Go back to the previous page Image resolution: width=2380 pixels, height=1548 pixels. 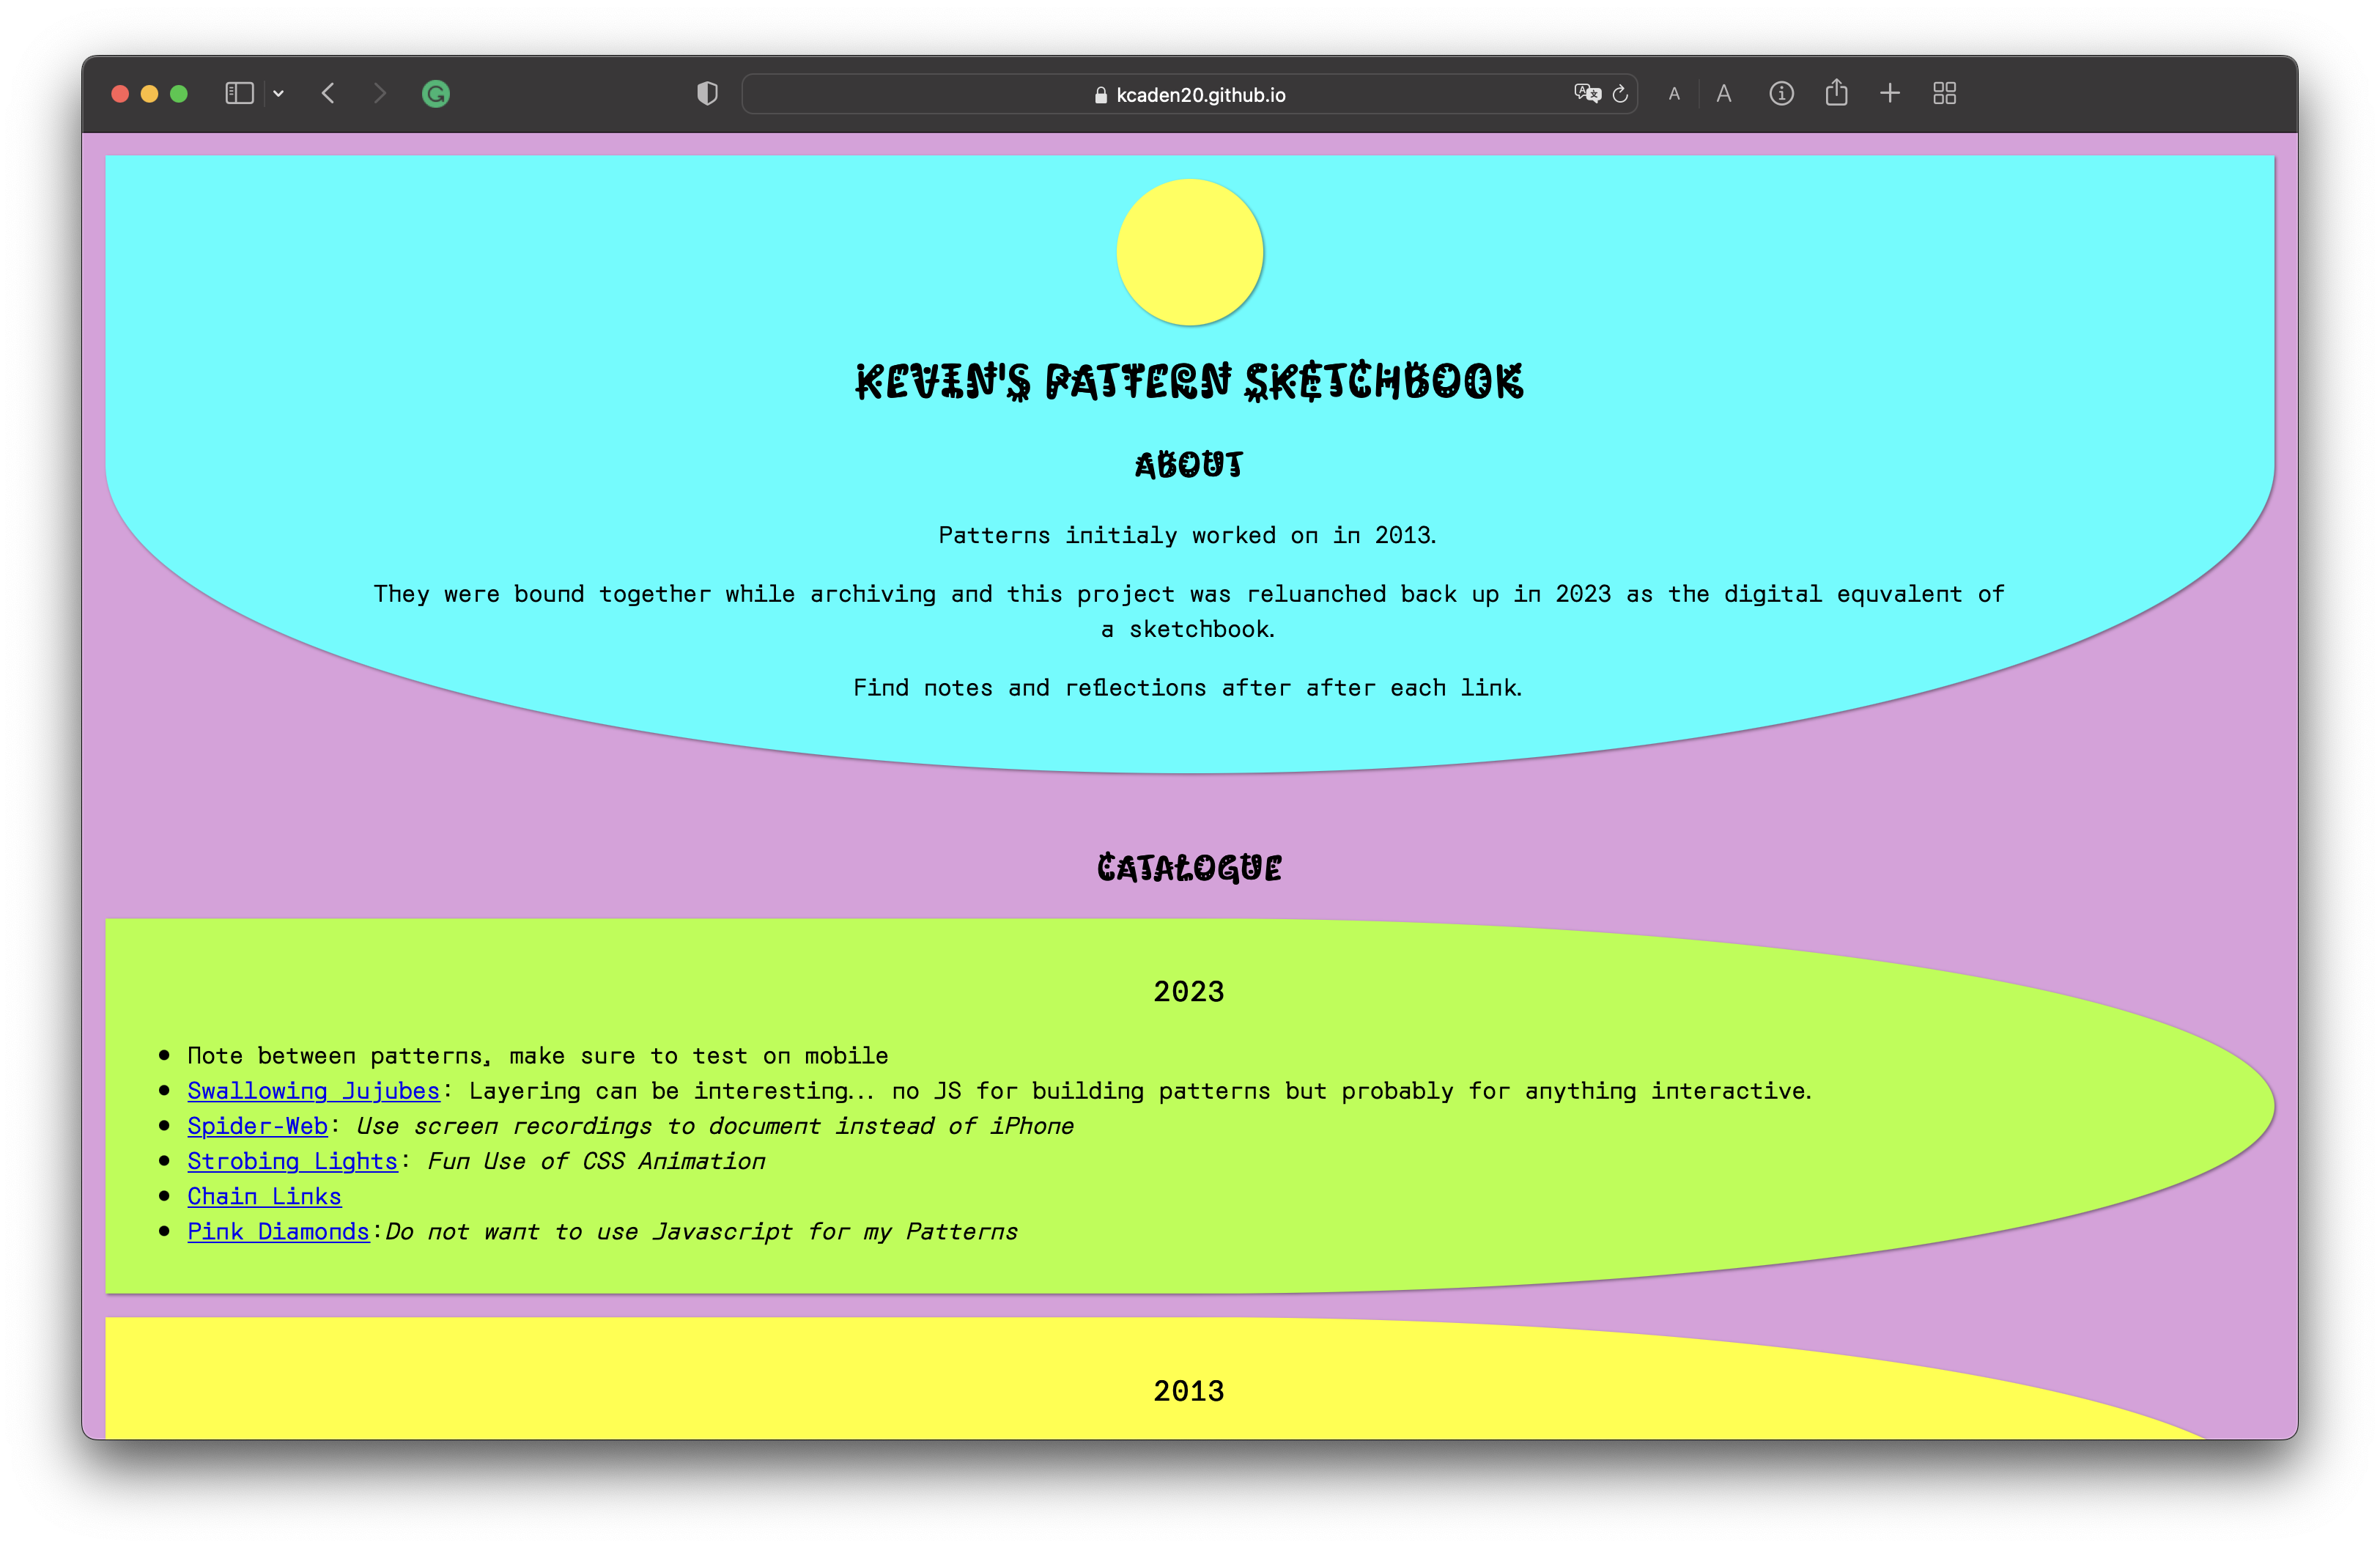coord(328,94)
